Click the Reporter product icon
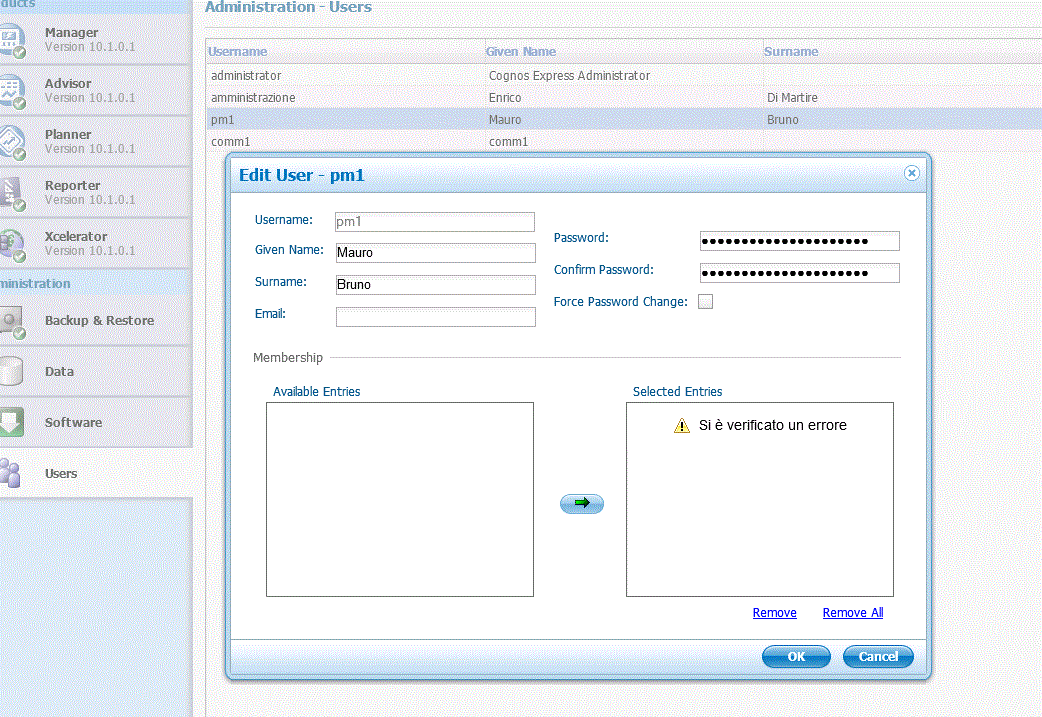This screenshot has width=1042, height=717. (x=11, y=193)
